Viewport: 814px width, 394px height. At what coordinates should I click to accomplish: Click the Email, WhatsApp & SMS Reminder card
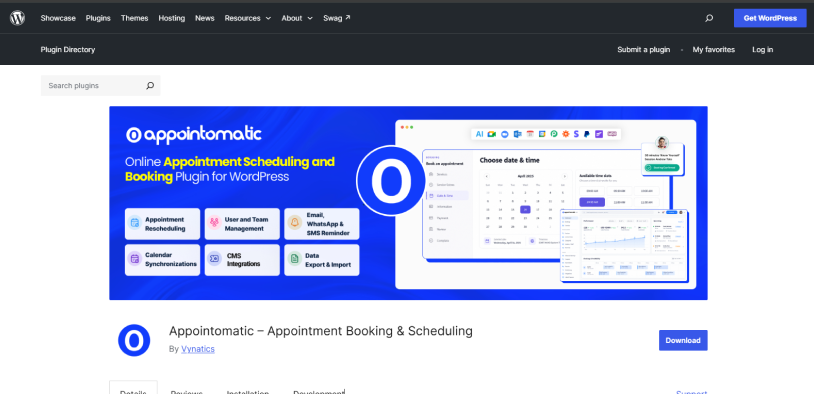click(x=322, y=224)
